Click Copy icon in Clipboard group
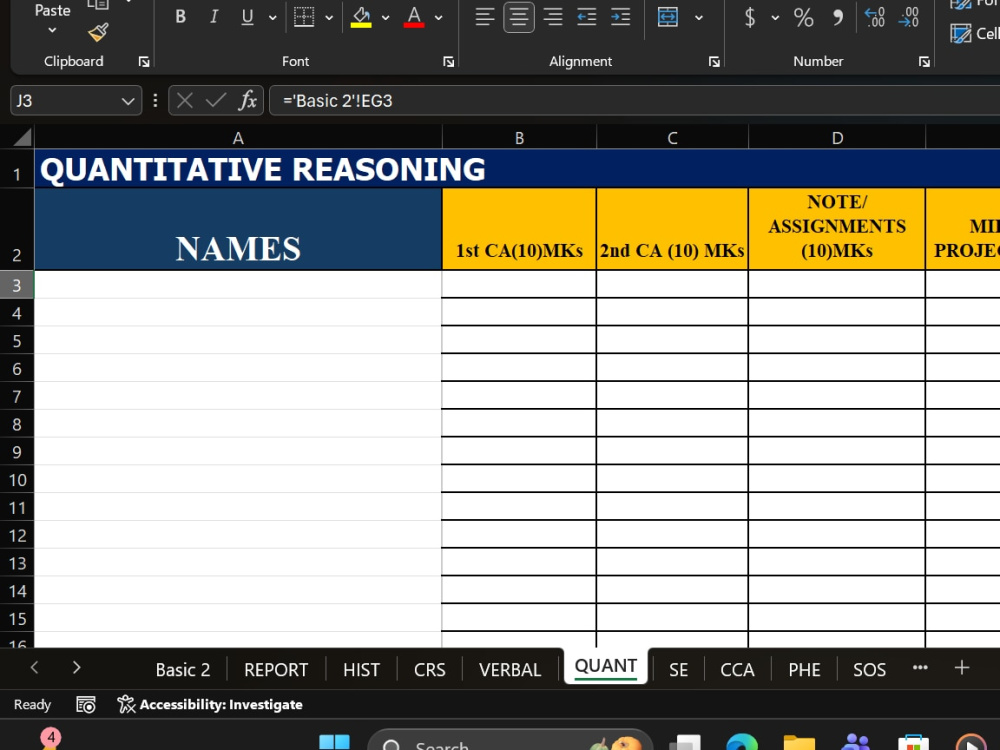 [x=98, y=5]
